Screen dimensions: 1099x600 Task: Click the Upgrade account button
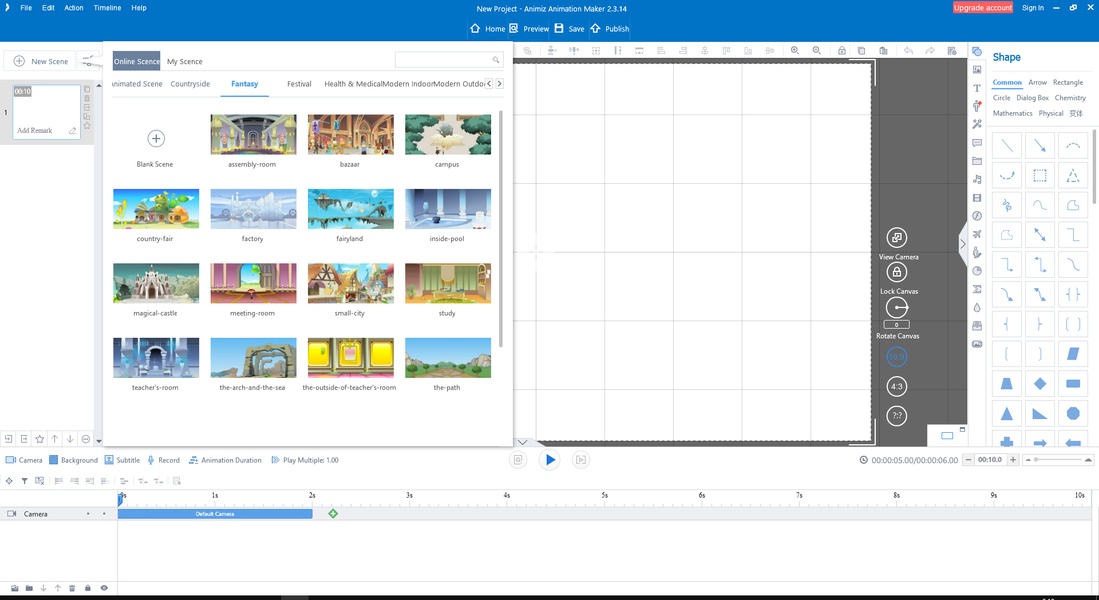[982, 8]
